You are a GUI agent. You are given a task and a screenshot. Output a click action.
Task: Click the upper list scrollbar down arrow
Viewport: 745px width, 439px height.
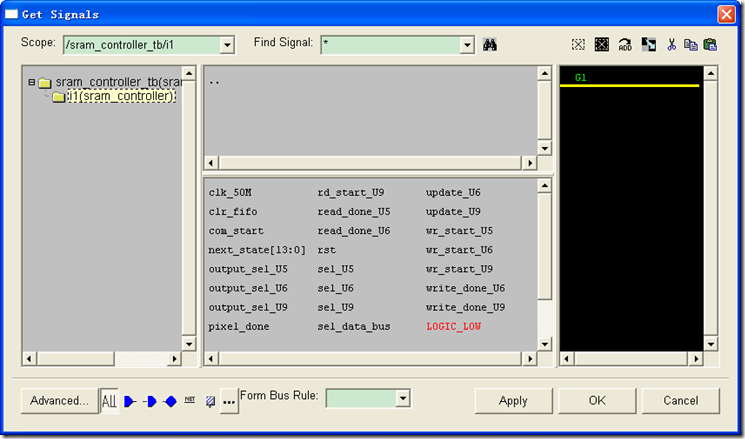point(544,148)
